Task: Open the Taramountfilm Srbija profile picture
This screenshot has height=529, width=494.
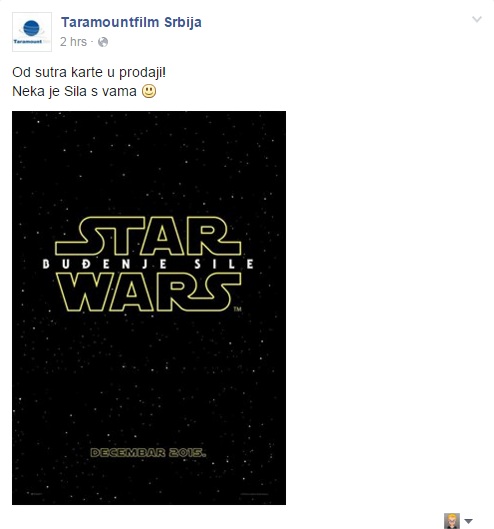Action: tap(32, 32)
